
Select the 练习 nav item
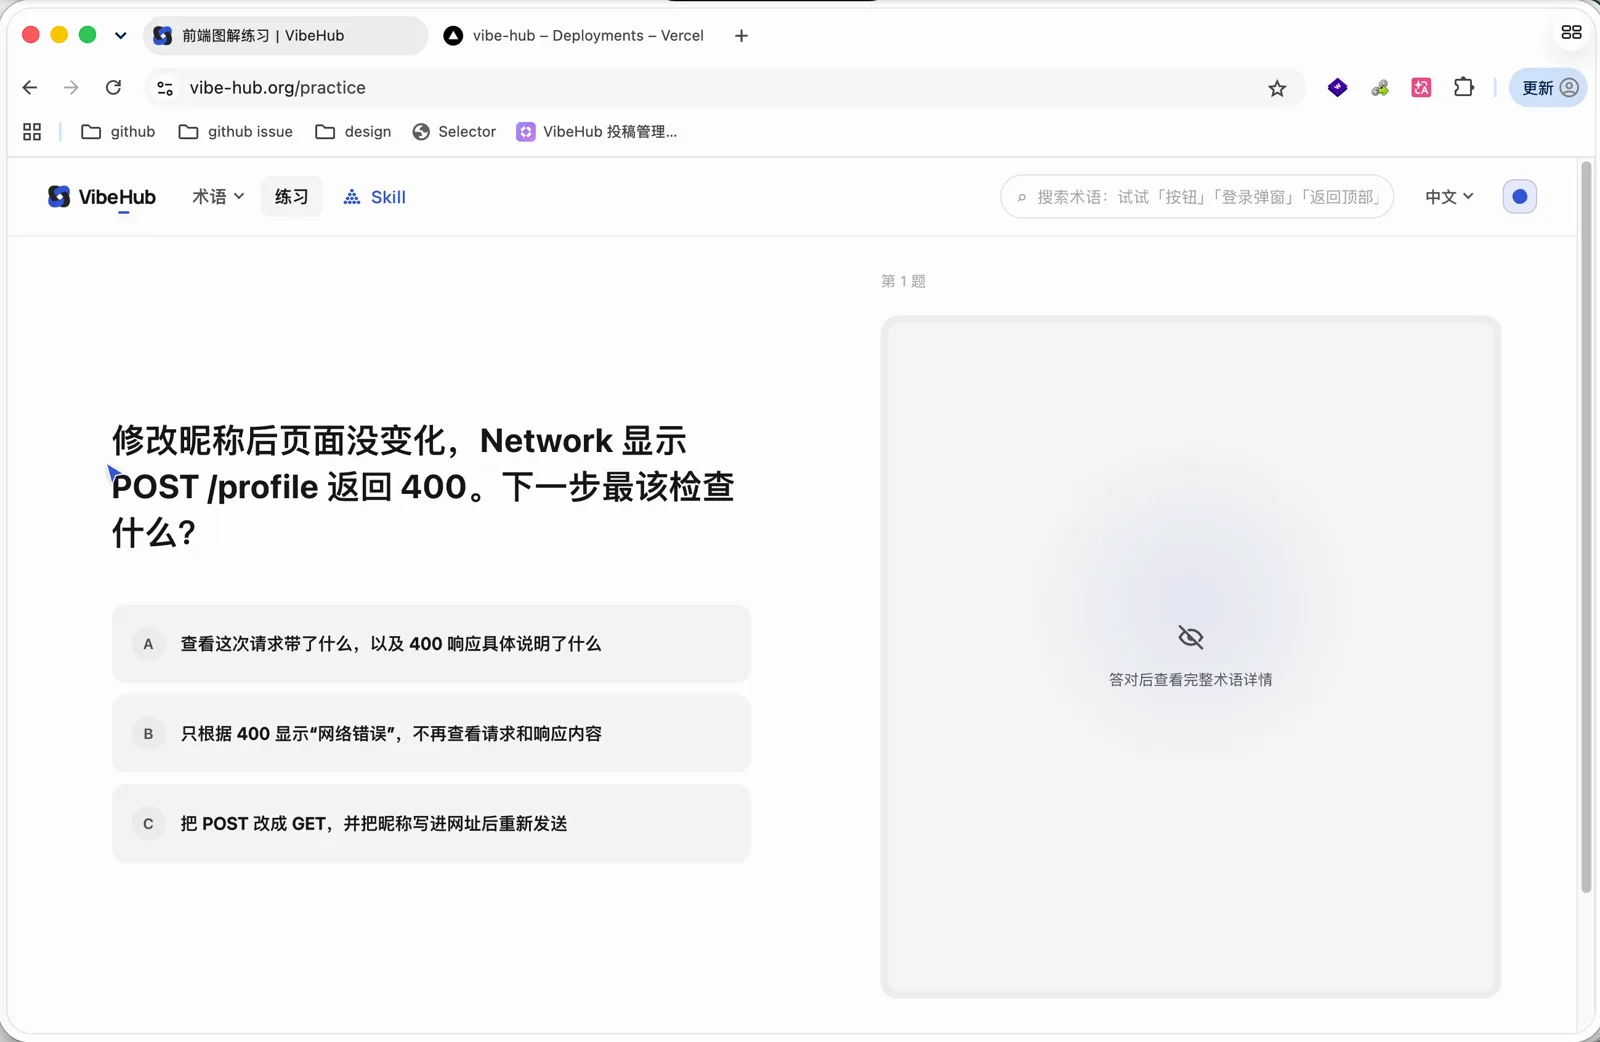[x=291, y=197]
